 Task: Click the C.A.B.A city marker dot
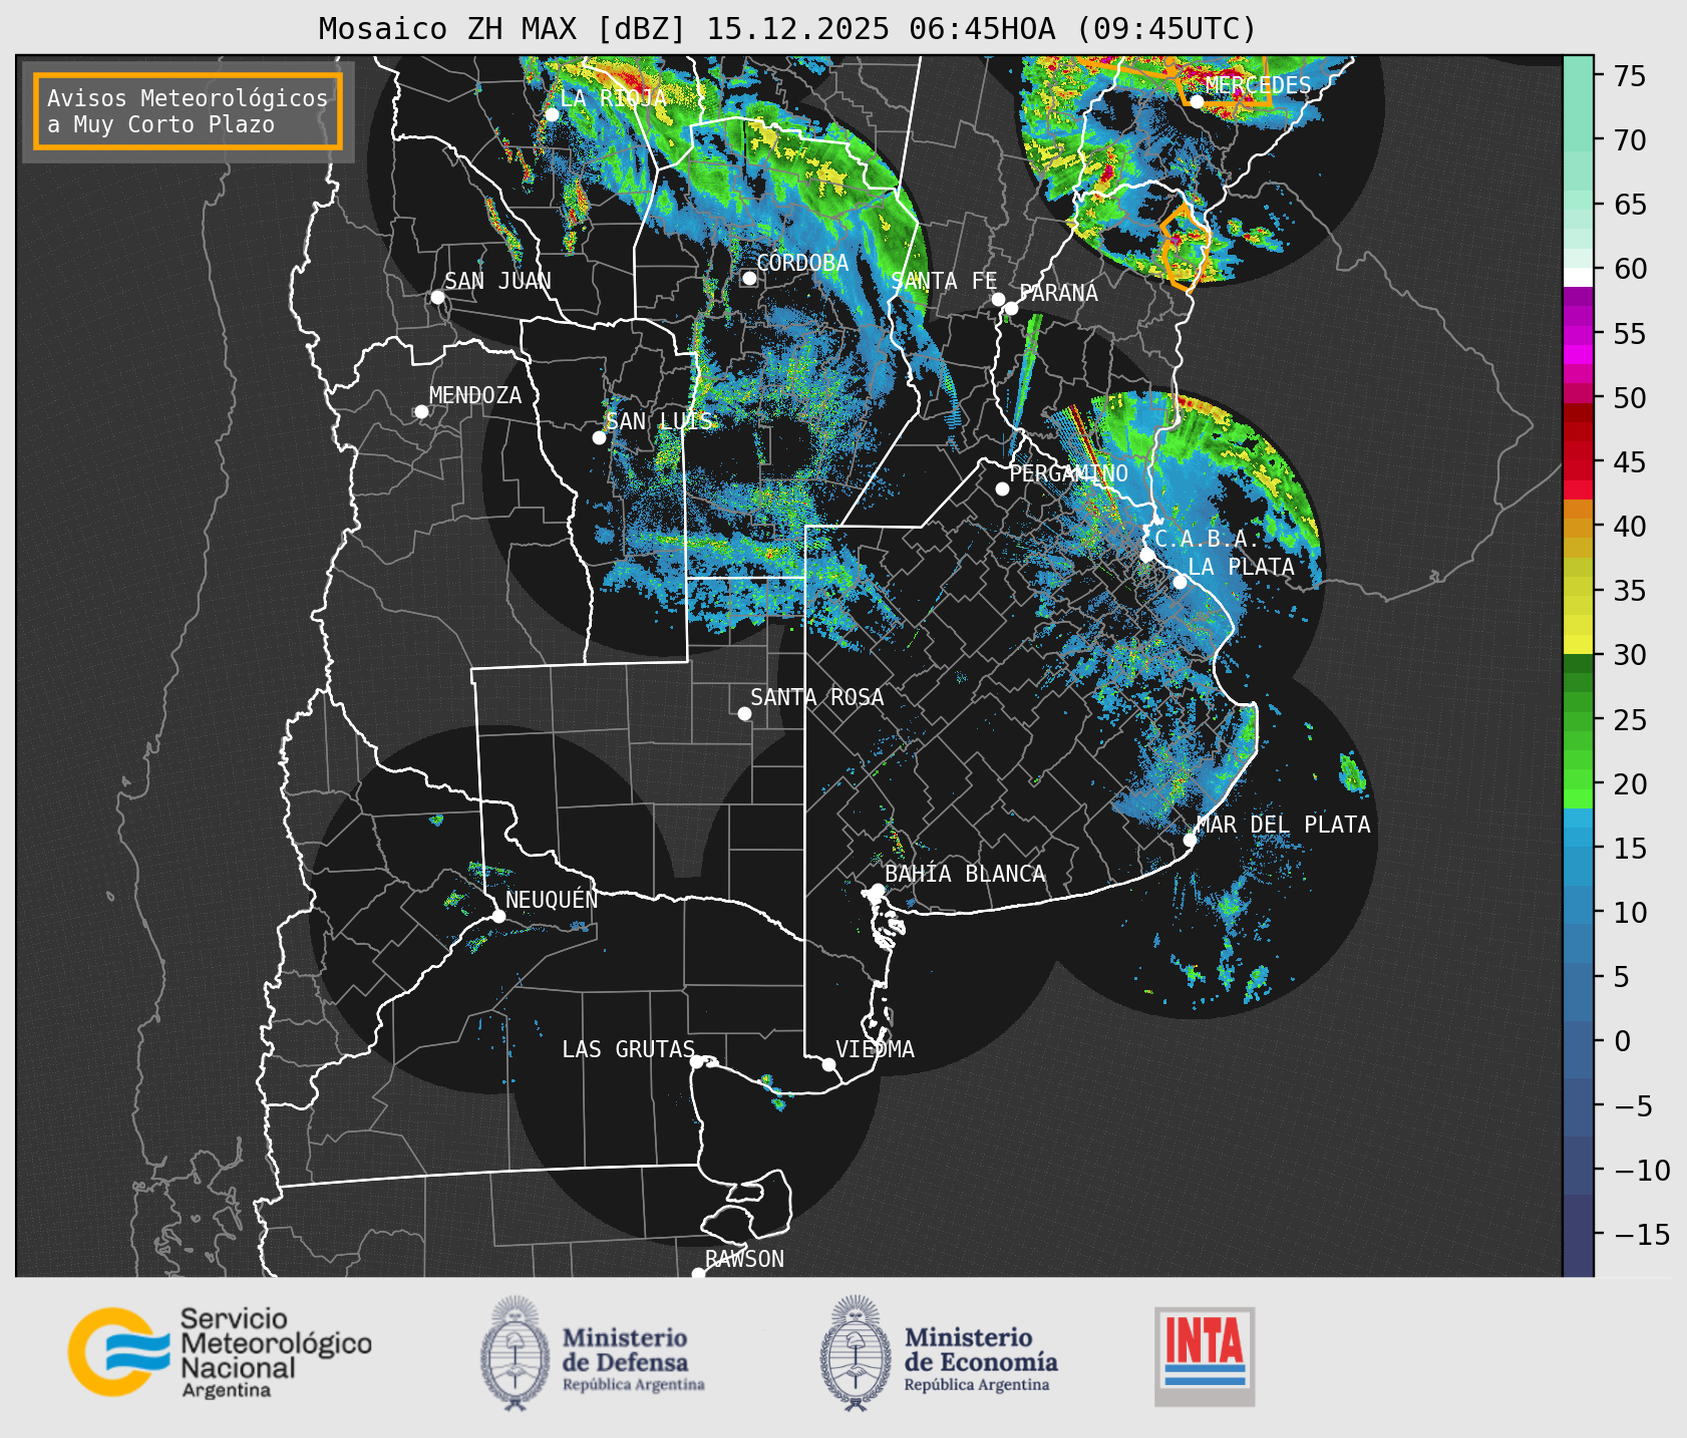1147,555
